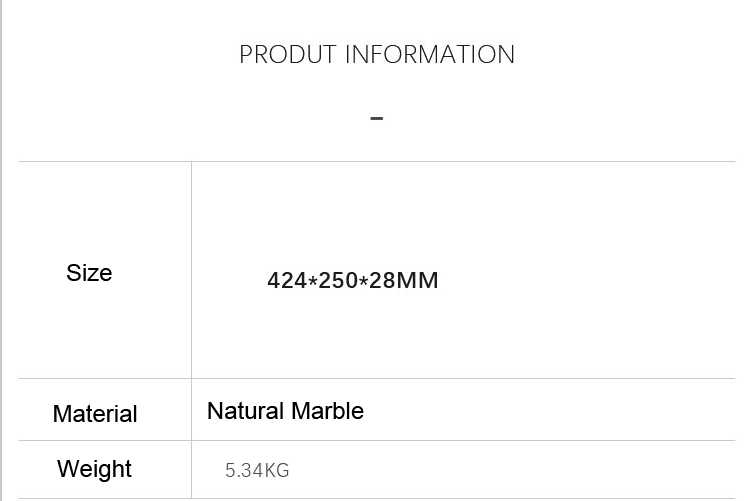This screenshot has width=751, height=501.
Task: Select the Material row label
Action: [x=95, y=413]
